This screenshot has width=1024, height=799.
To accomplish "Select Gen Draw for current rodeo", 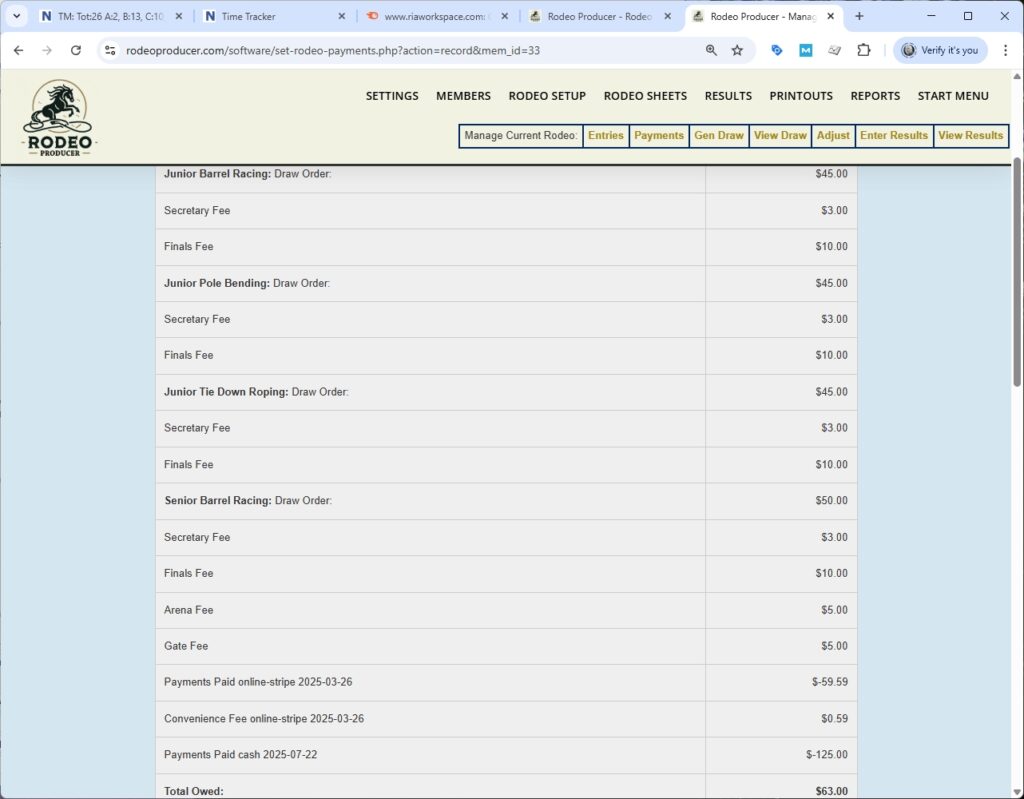I will 718,135.
